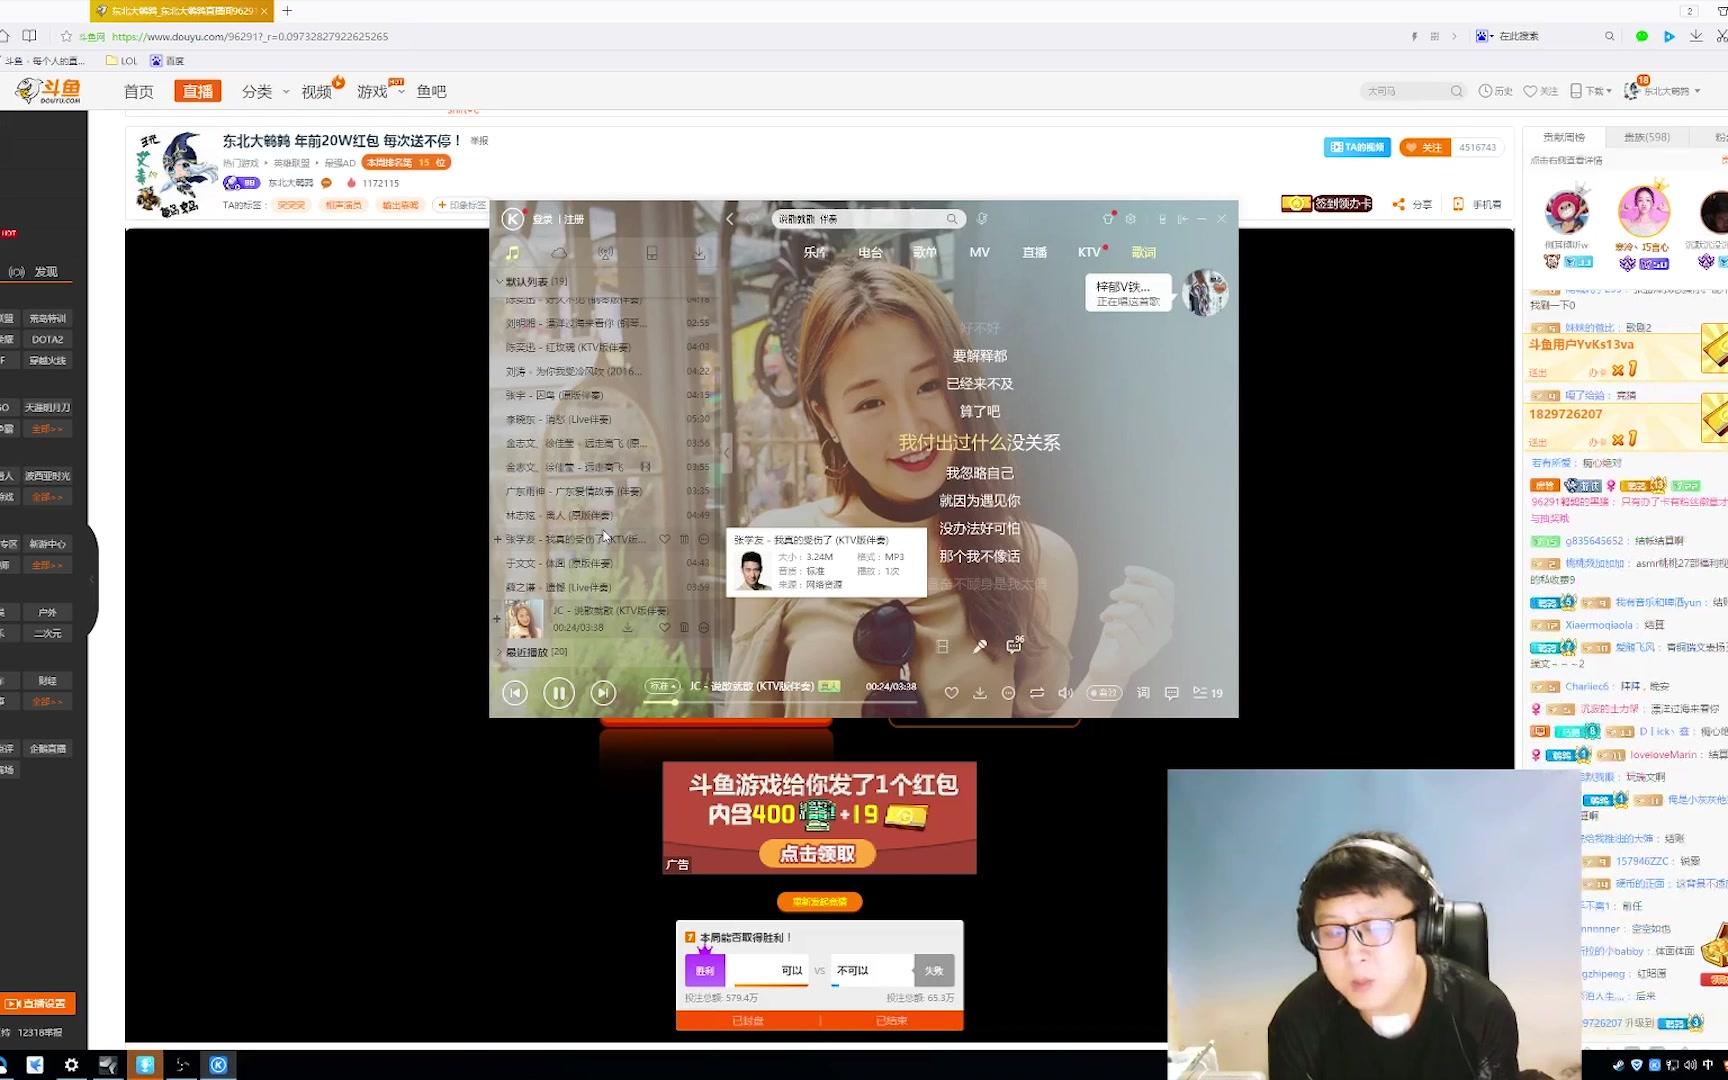The width and height of the screenshot is (1728, 1080).
Task: Click search magnifier in KuGou search box
Action: click(x=952, y=219)
